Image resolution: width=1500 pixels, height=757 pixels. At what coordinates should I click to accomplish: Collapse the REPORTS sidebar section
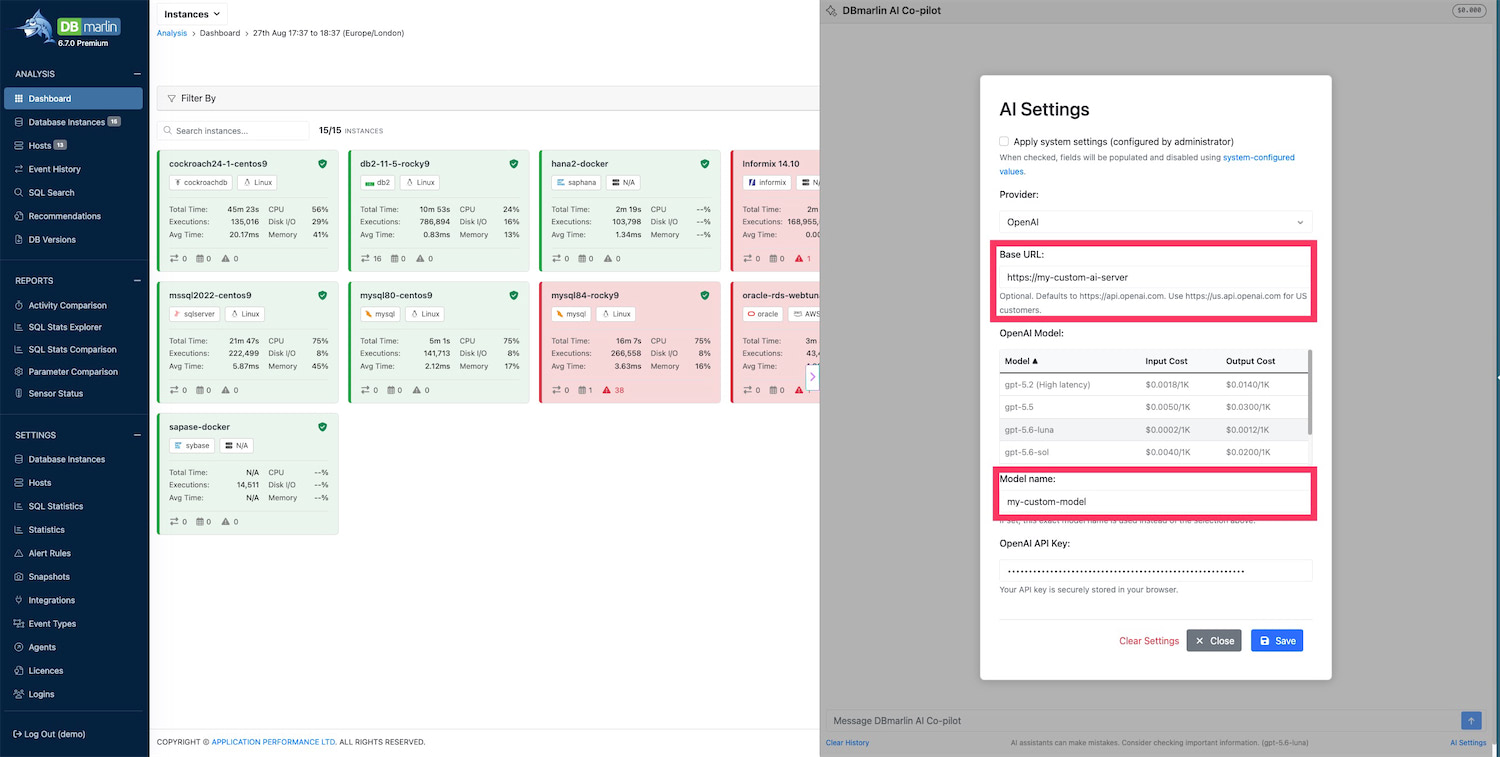(x=138, y=281)
